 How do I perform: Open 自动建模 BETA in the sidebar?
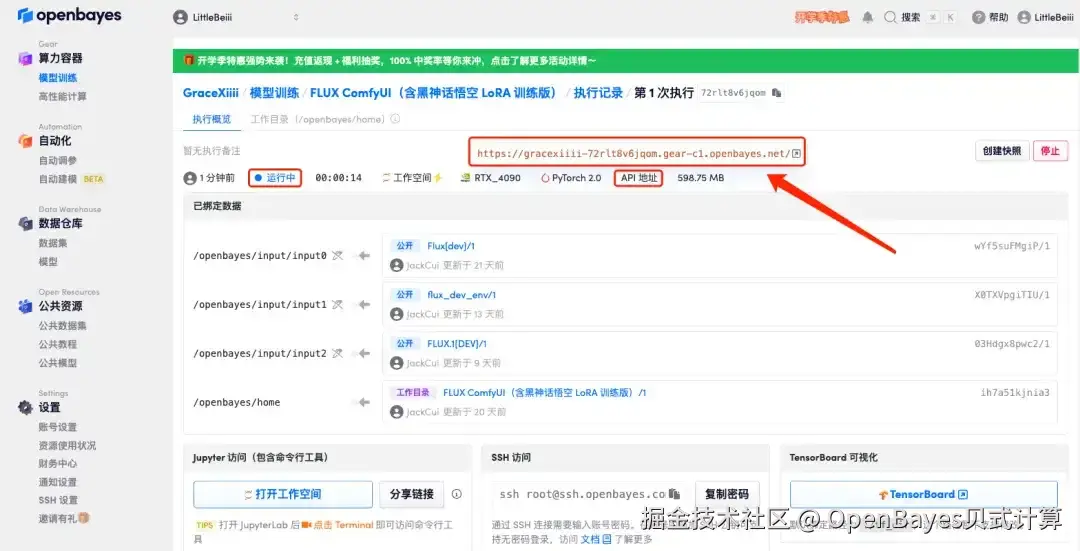(x=71, y=179)
